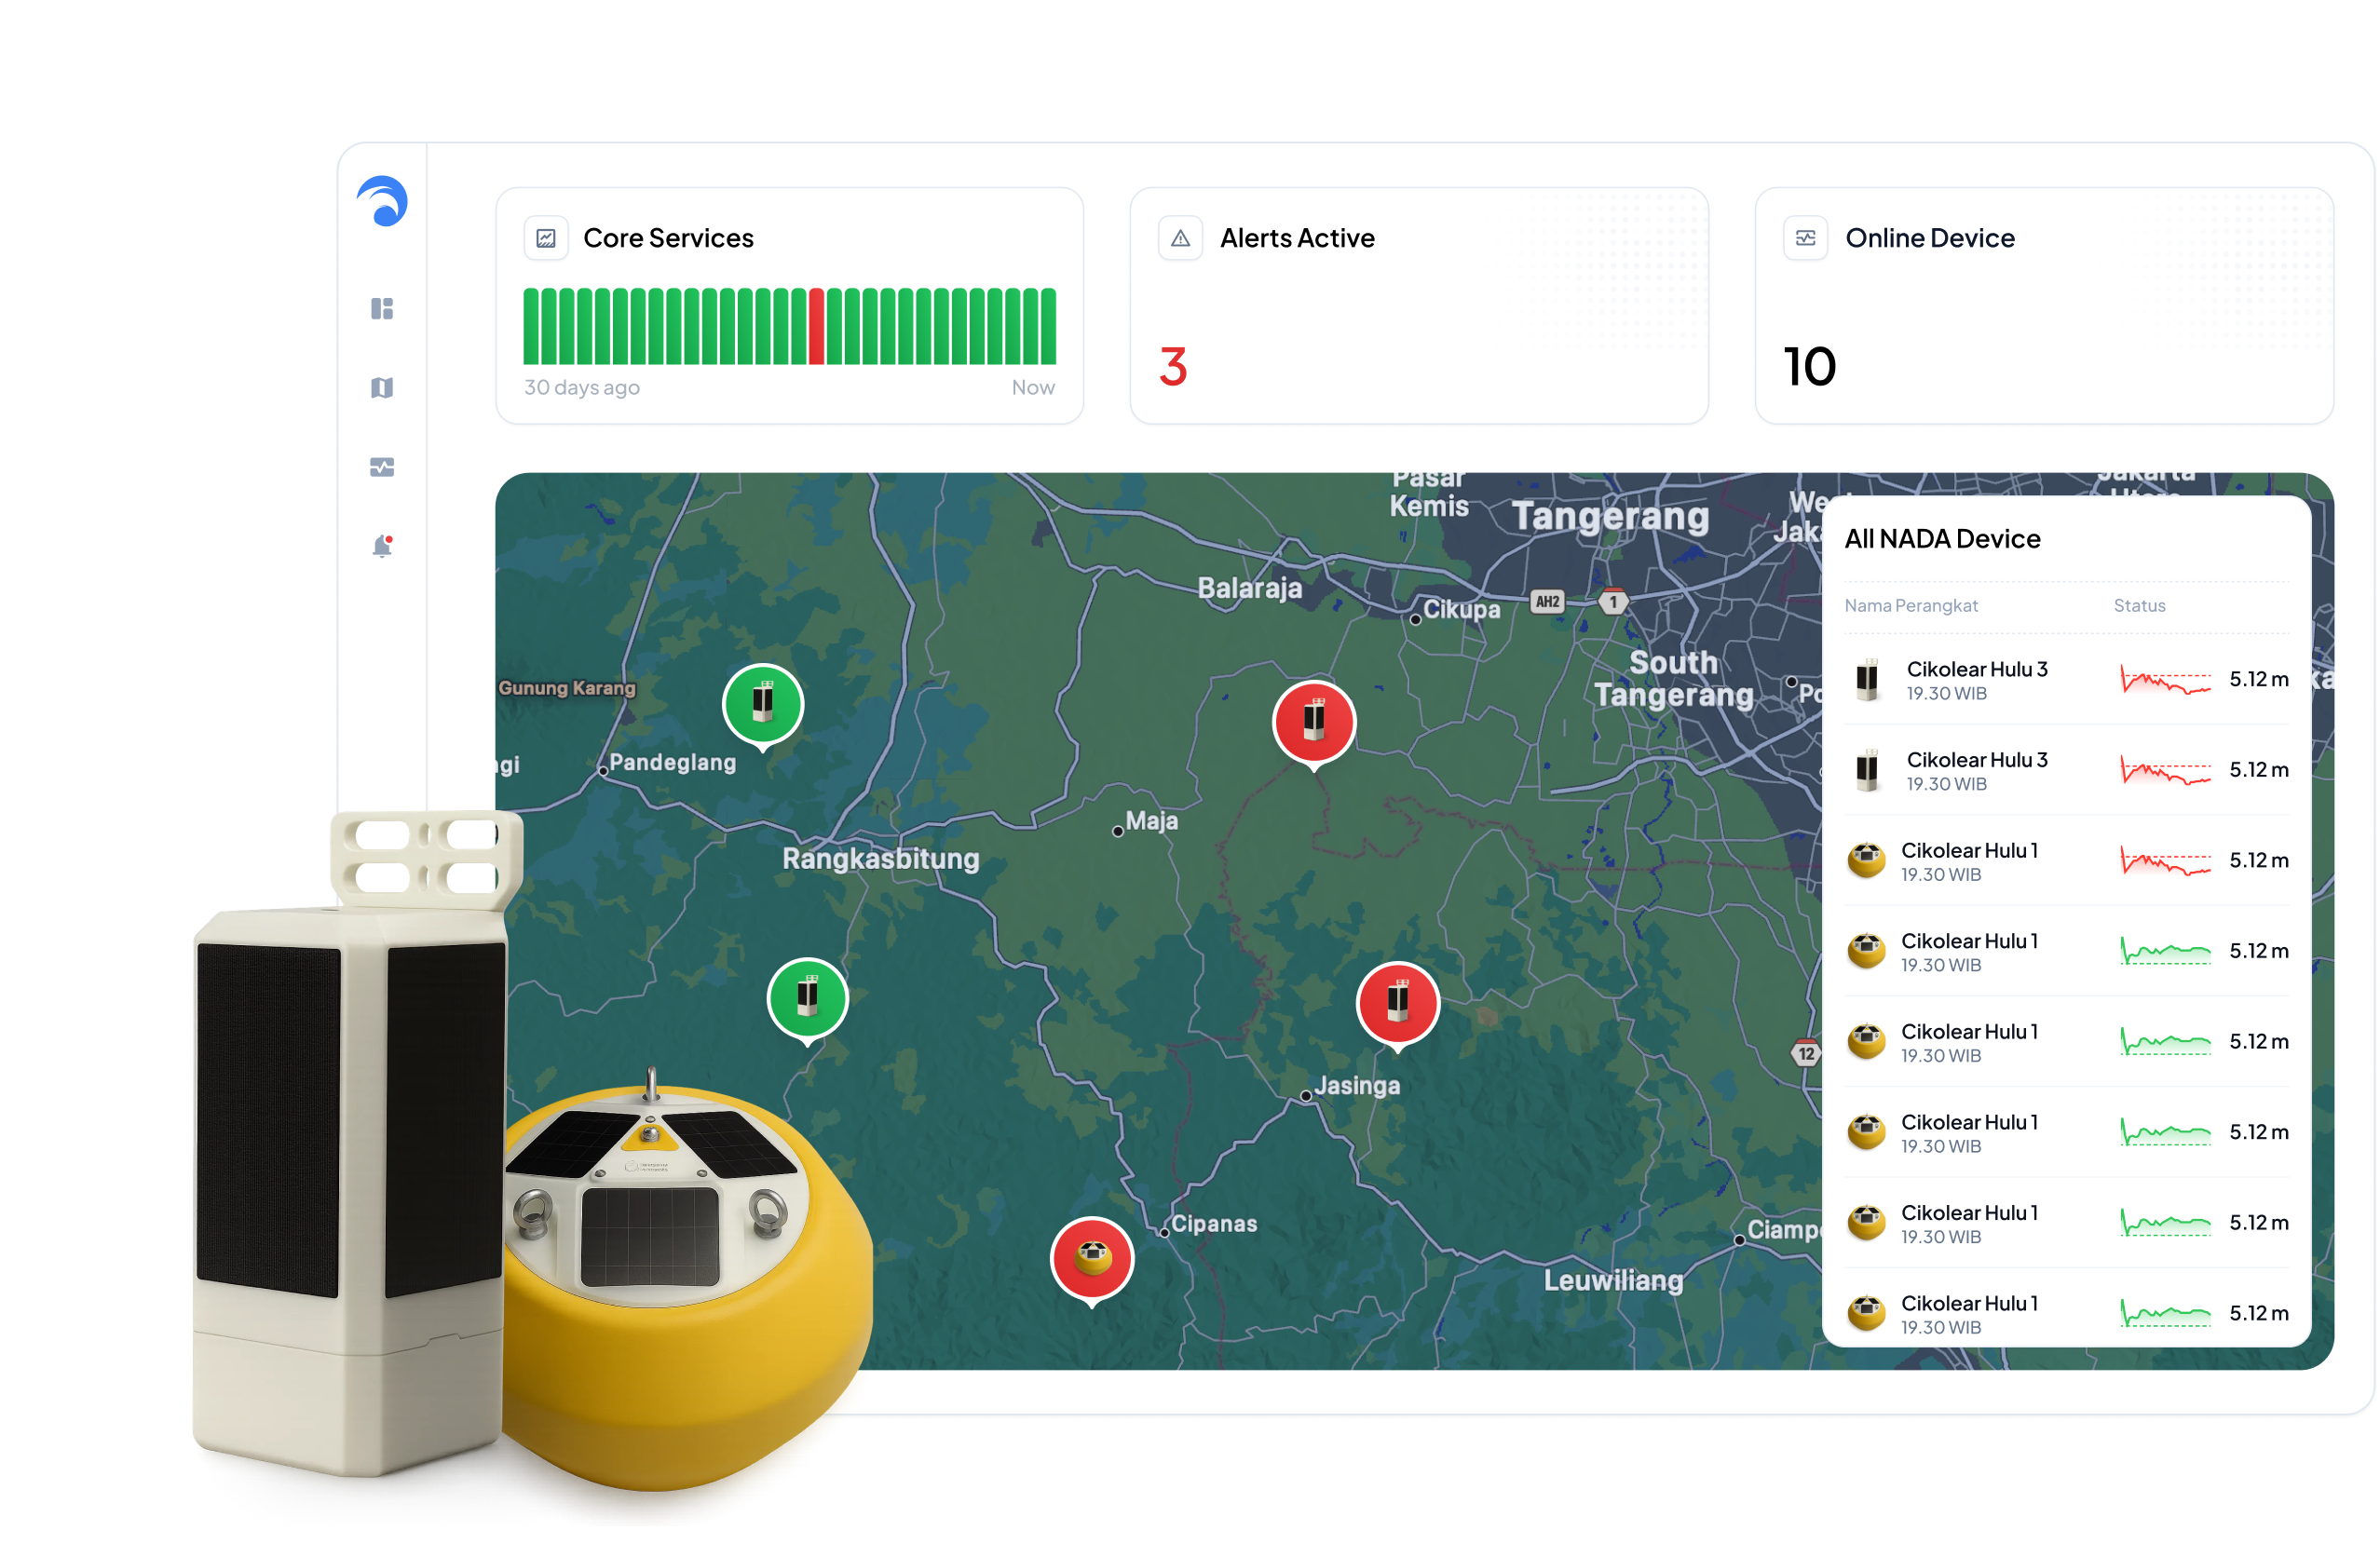The width and height of the screenshot is (2380, 1557).
Task: Click the '30 days ago' label
Action: click(x=582, y=387)
